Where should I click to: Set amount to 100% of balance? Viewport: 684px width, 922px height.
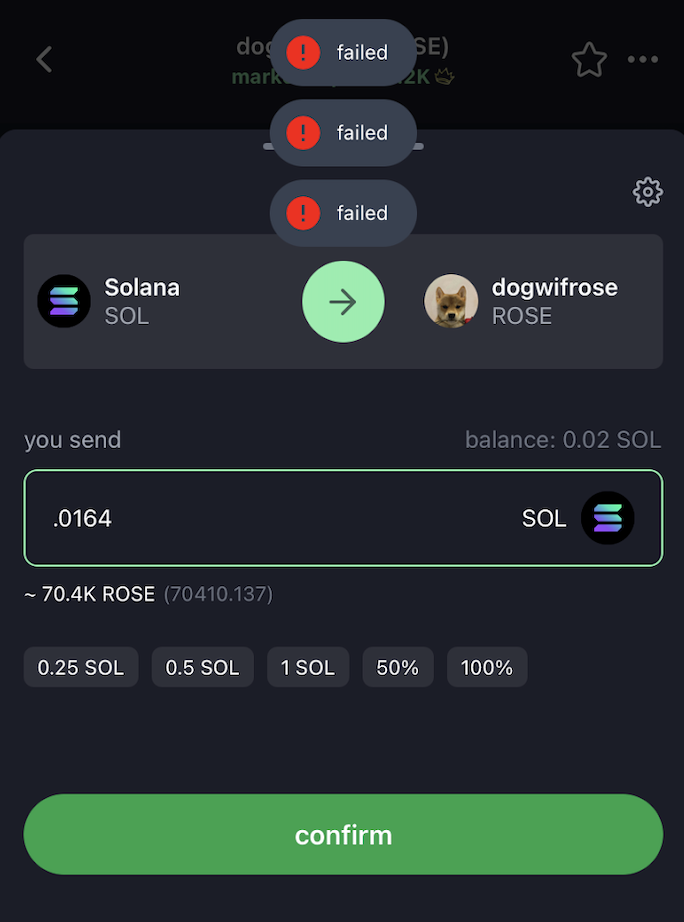click(x=487, y=667)
